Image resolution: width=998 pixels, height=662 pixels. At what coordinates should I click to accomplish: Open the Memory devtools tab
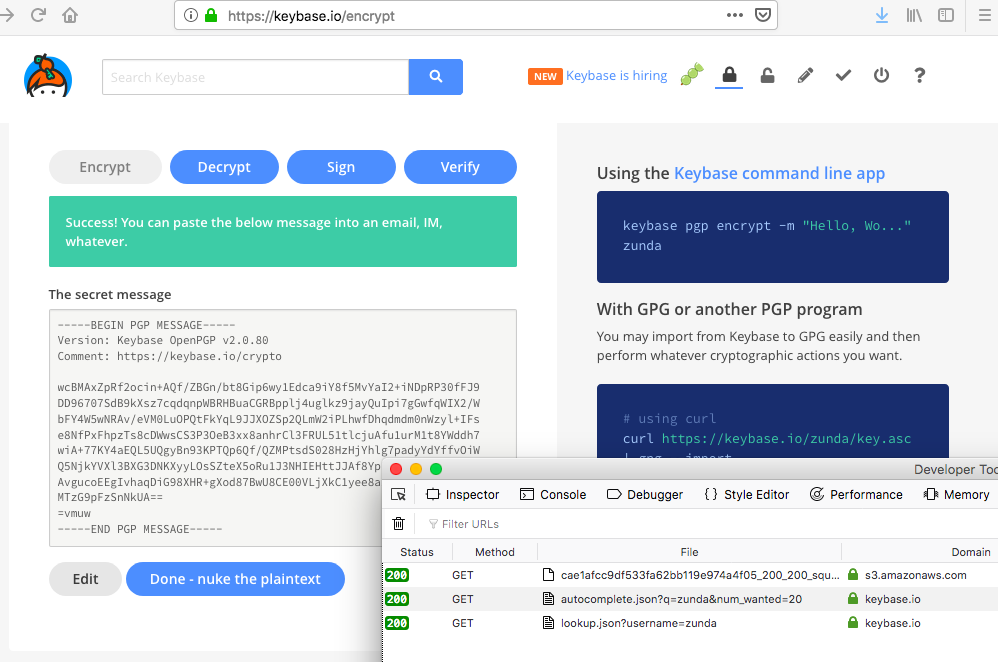coord(957,495)
